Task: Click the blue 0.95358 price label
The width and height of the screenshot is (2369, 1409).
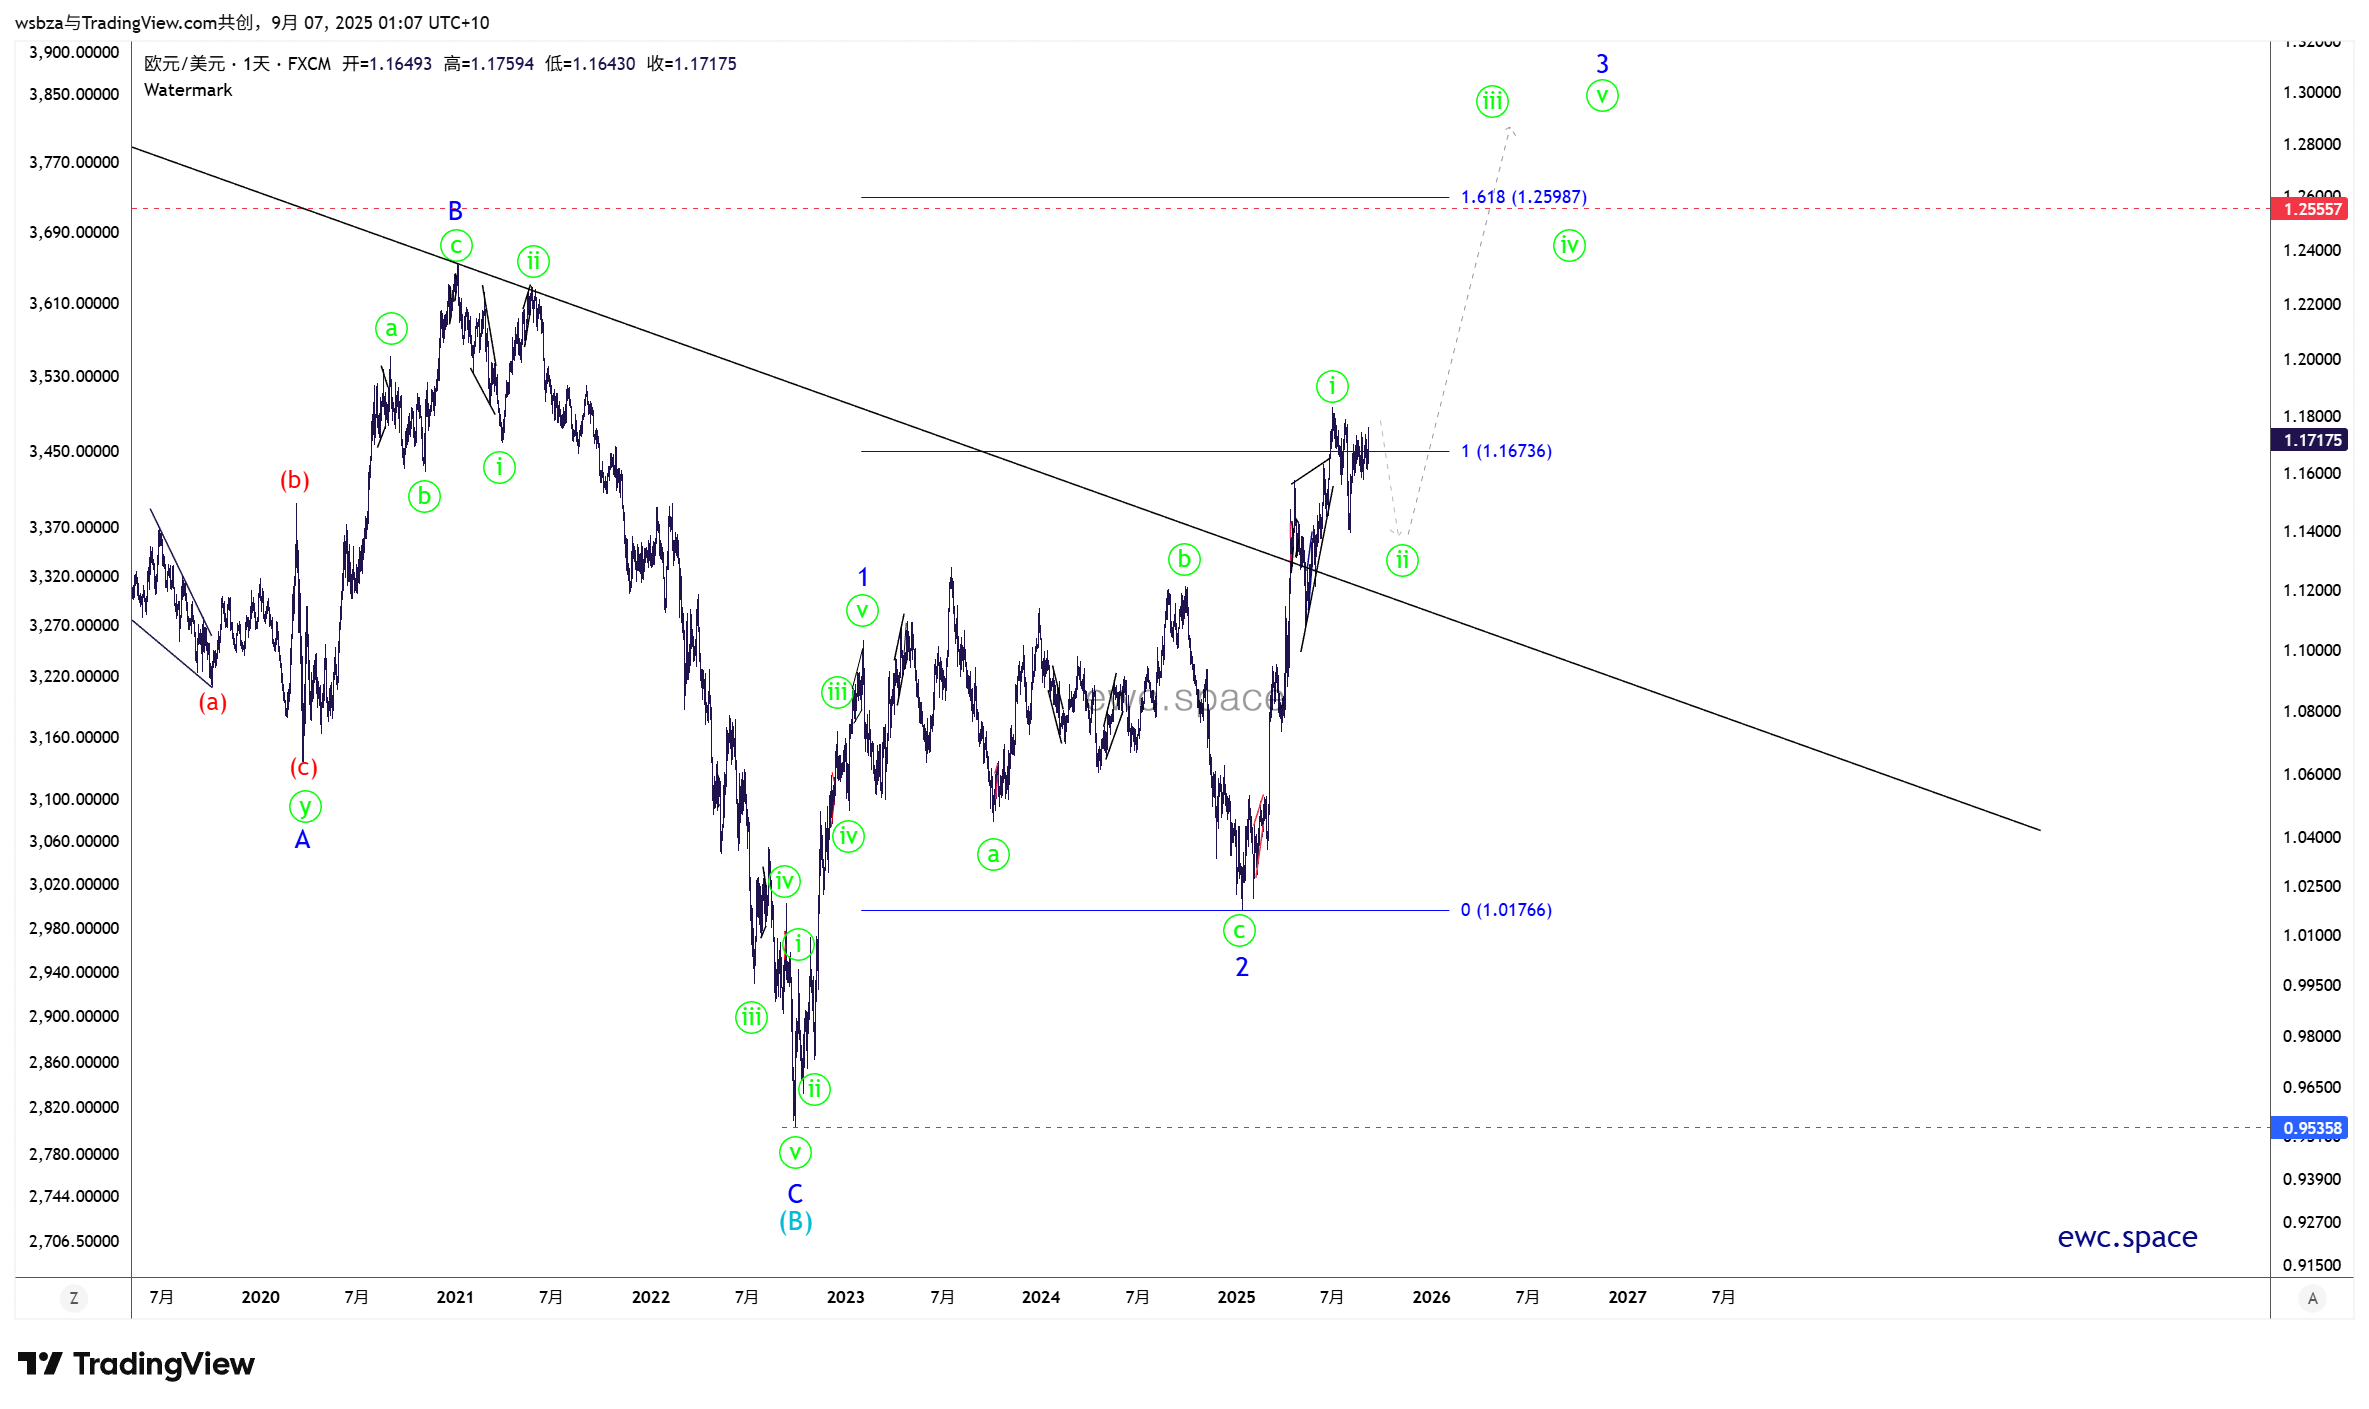Action: (x=2311, y=1128)
